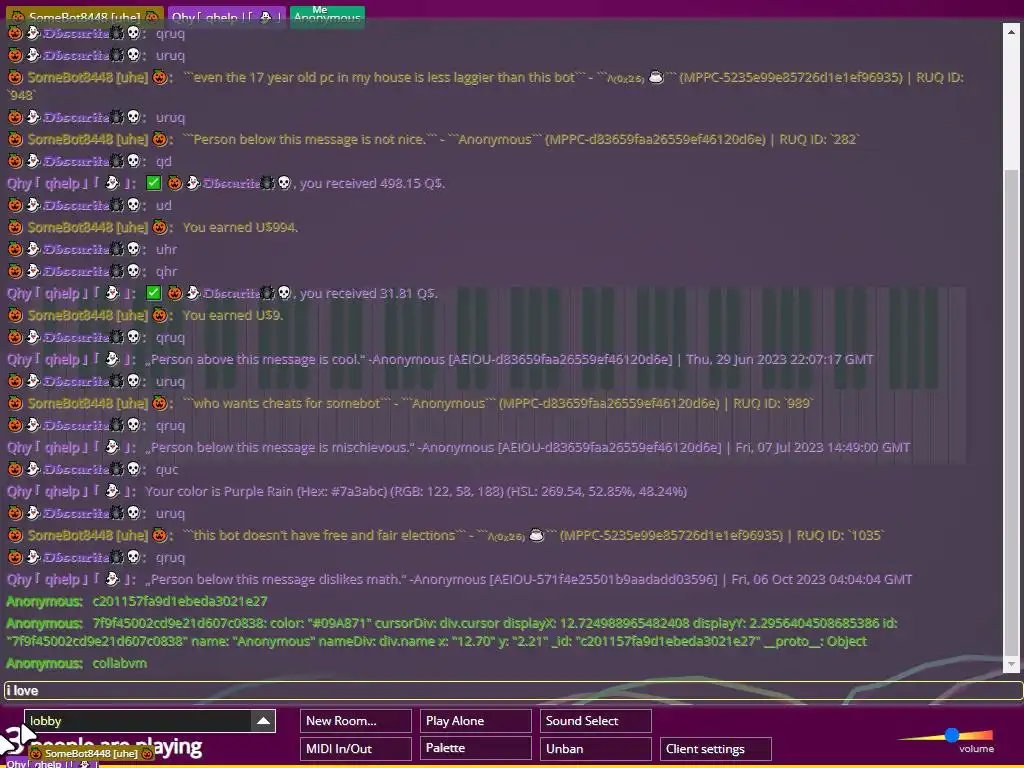1024x768 pixels.
Task: Click the 'qhr' chat message
Action: 166,271
